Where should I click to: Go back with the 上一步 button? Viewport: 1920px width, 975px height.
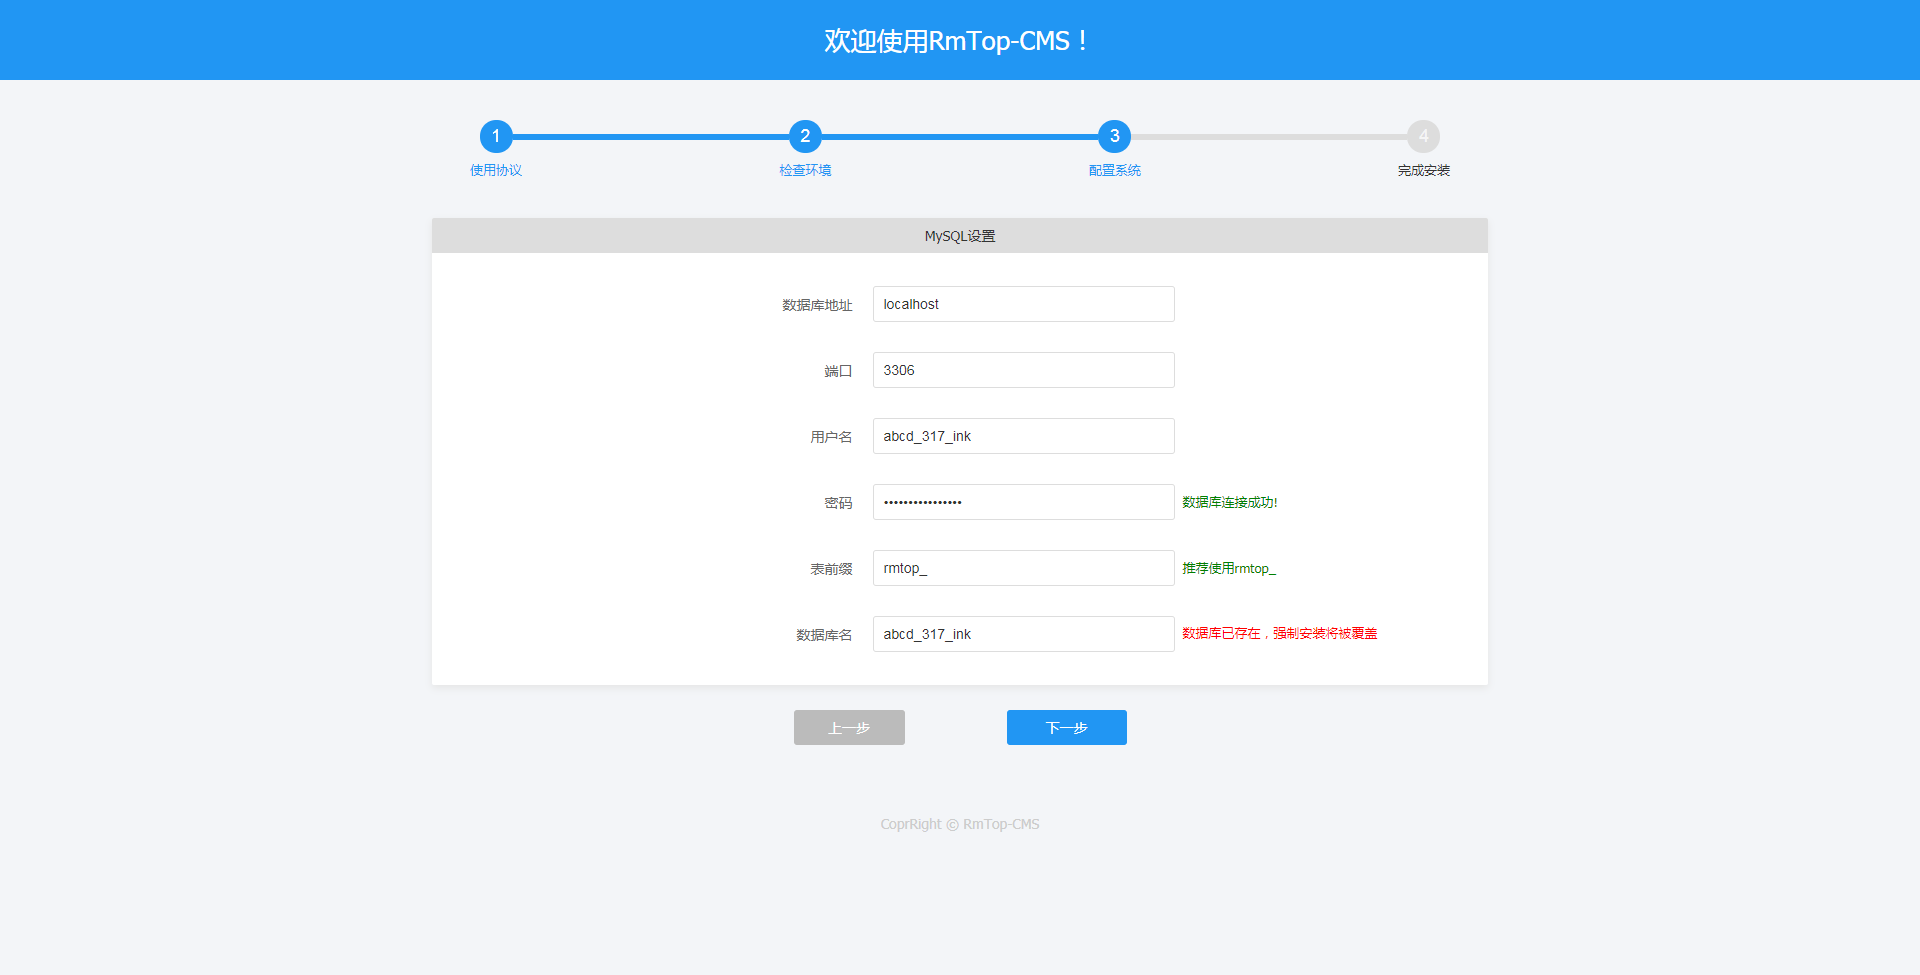pyautogui.click(x=849, y=727)
